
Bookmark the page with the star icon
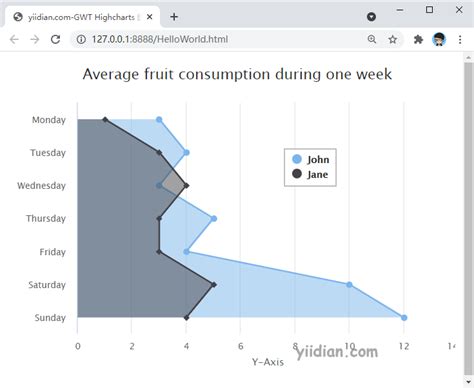(x=393, y=39)
